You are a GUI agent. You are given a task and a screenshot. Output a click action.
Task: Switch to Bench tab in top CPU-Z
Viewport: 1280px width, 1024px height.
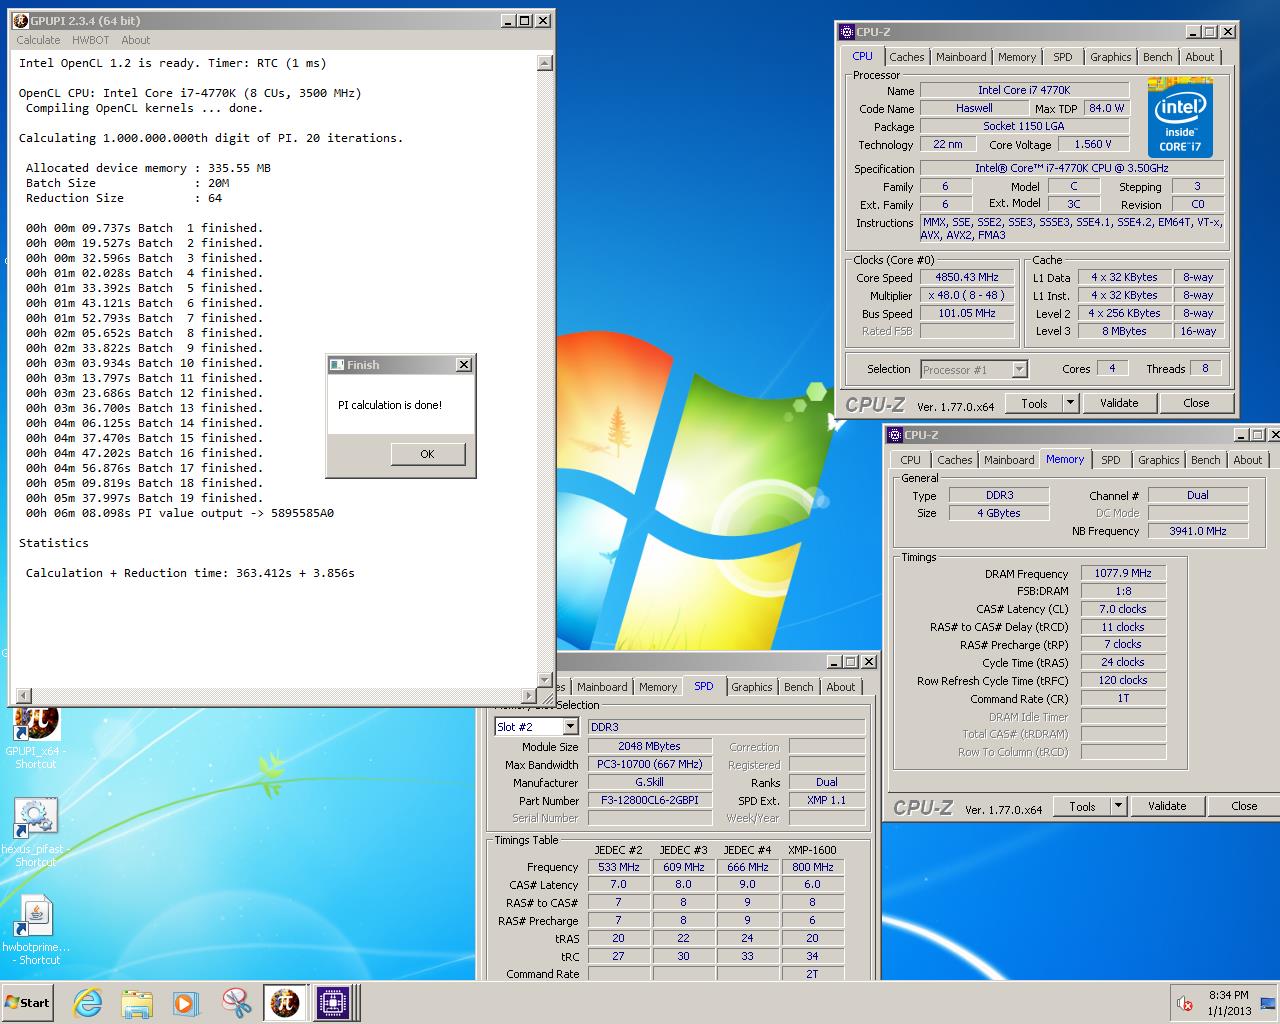click(x=1158, y=57)
